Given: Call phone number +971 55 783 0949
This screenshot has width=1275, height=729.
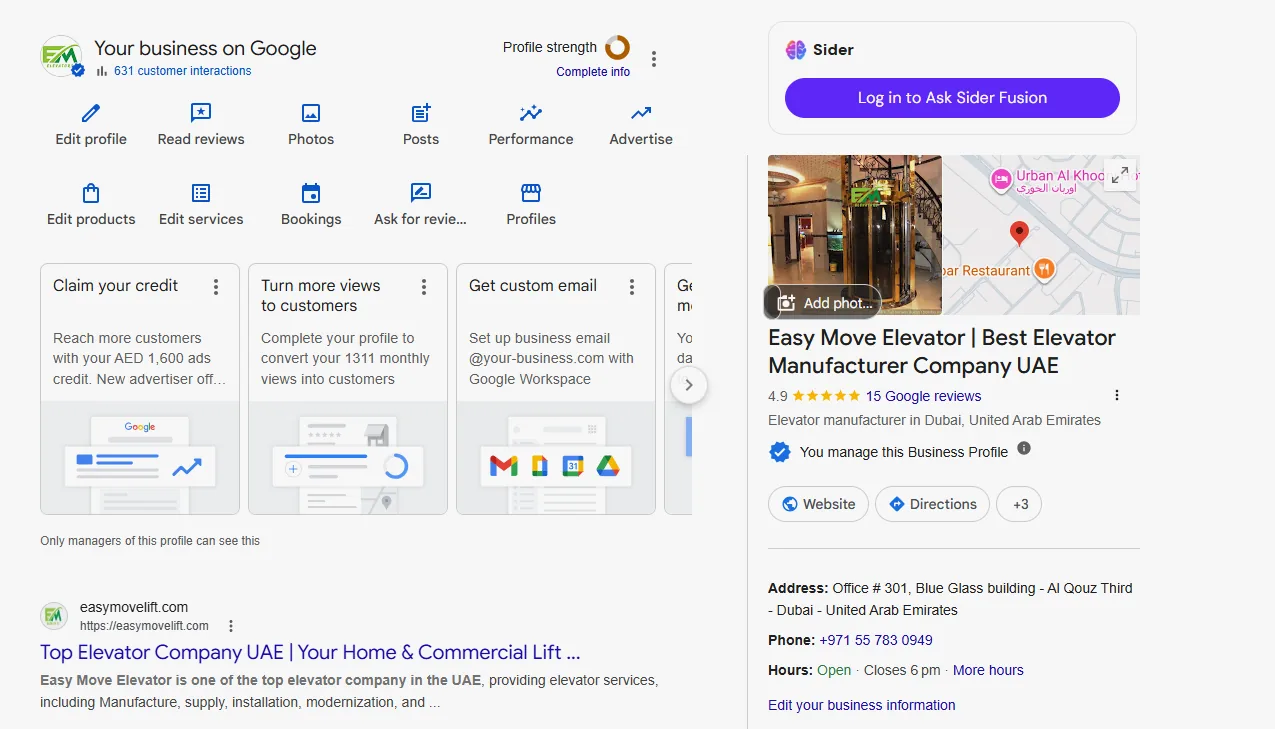Looking at the screenshot, I should pyautogui.click(x=876, y=640).
